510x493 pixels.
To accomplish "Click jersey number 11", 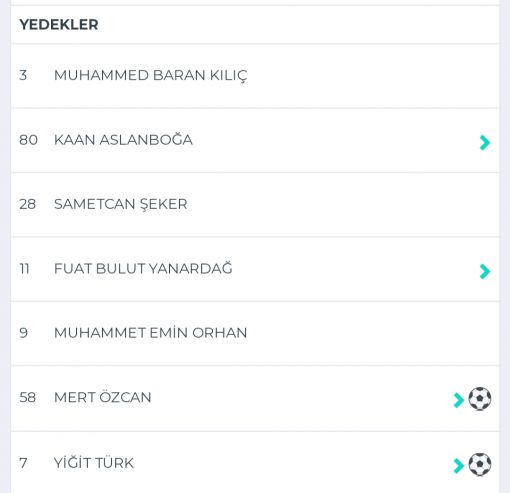I will tap(24, 269).
